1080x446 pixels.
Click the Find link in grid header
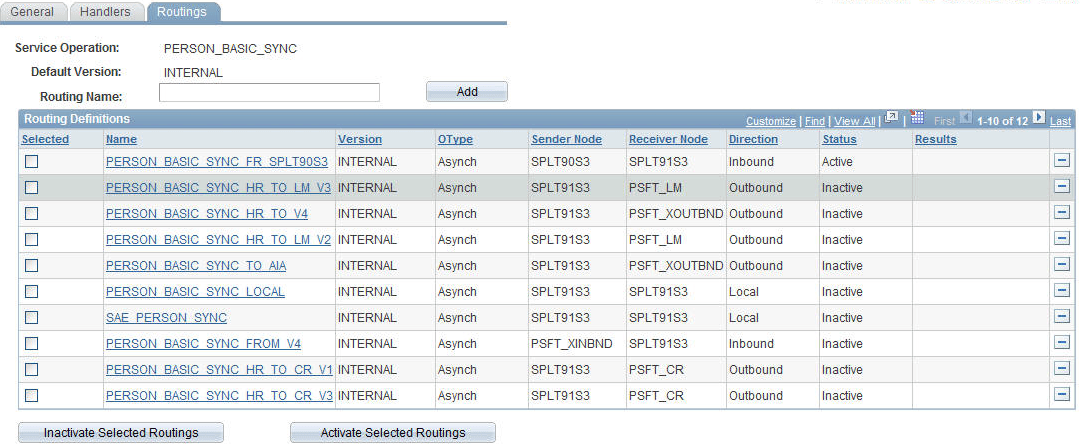point(815,121)
